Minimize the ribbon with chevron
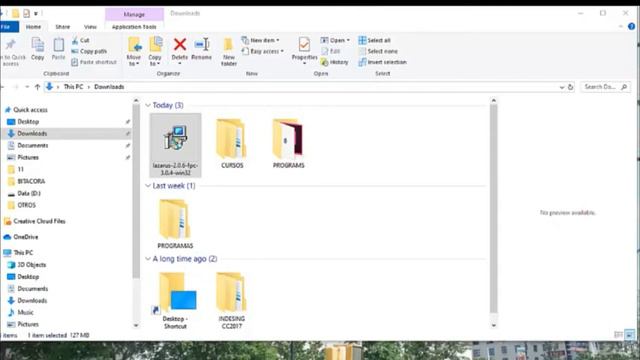This screenshot has width=640, height=360. [x=620, y=27]
